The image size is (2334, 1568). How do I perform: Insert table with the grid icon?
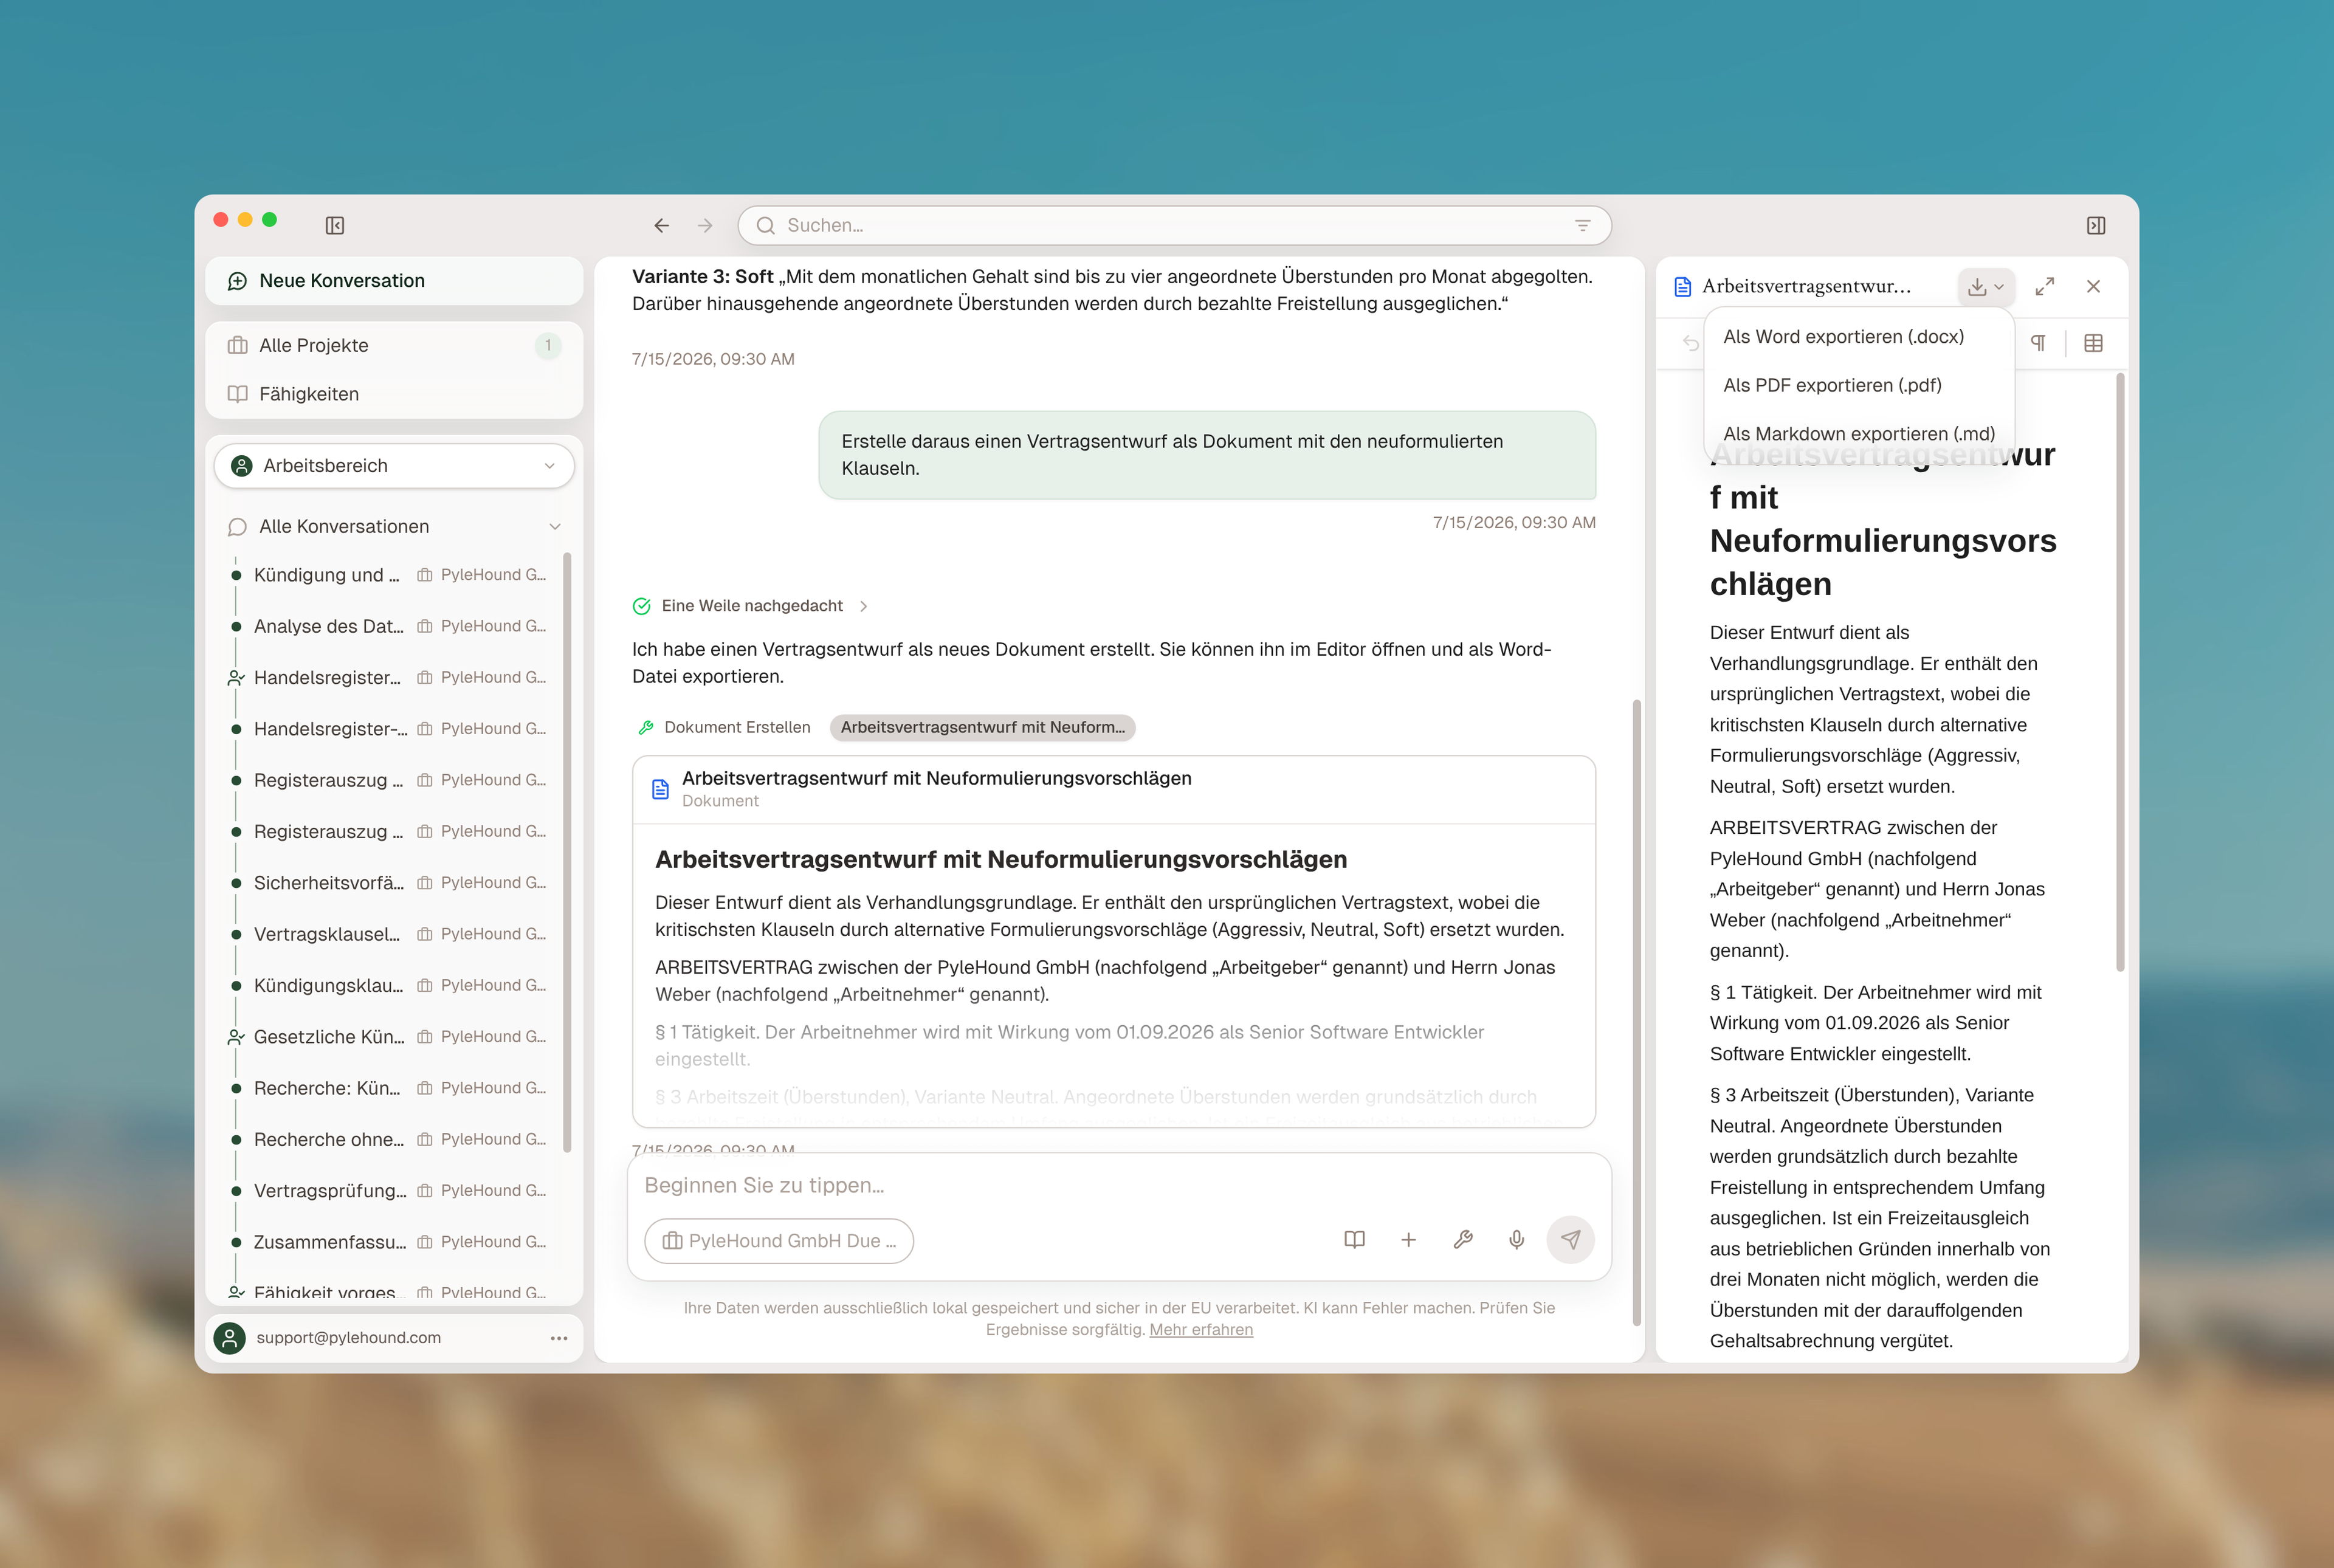coord(2093,343)
